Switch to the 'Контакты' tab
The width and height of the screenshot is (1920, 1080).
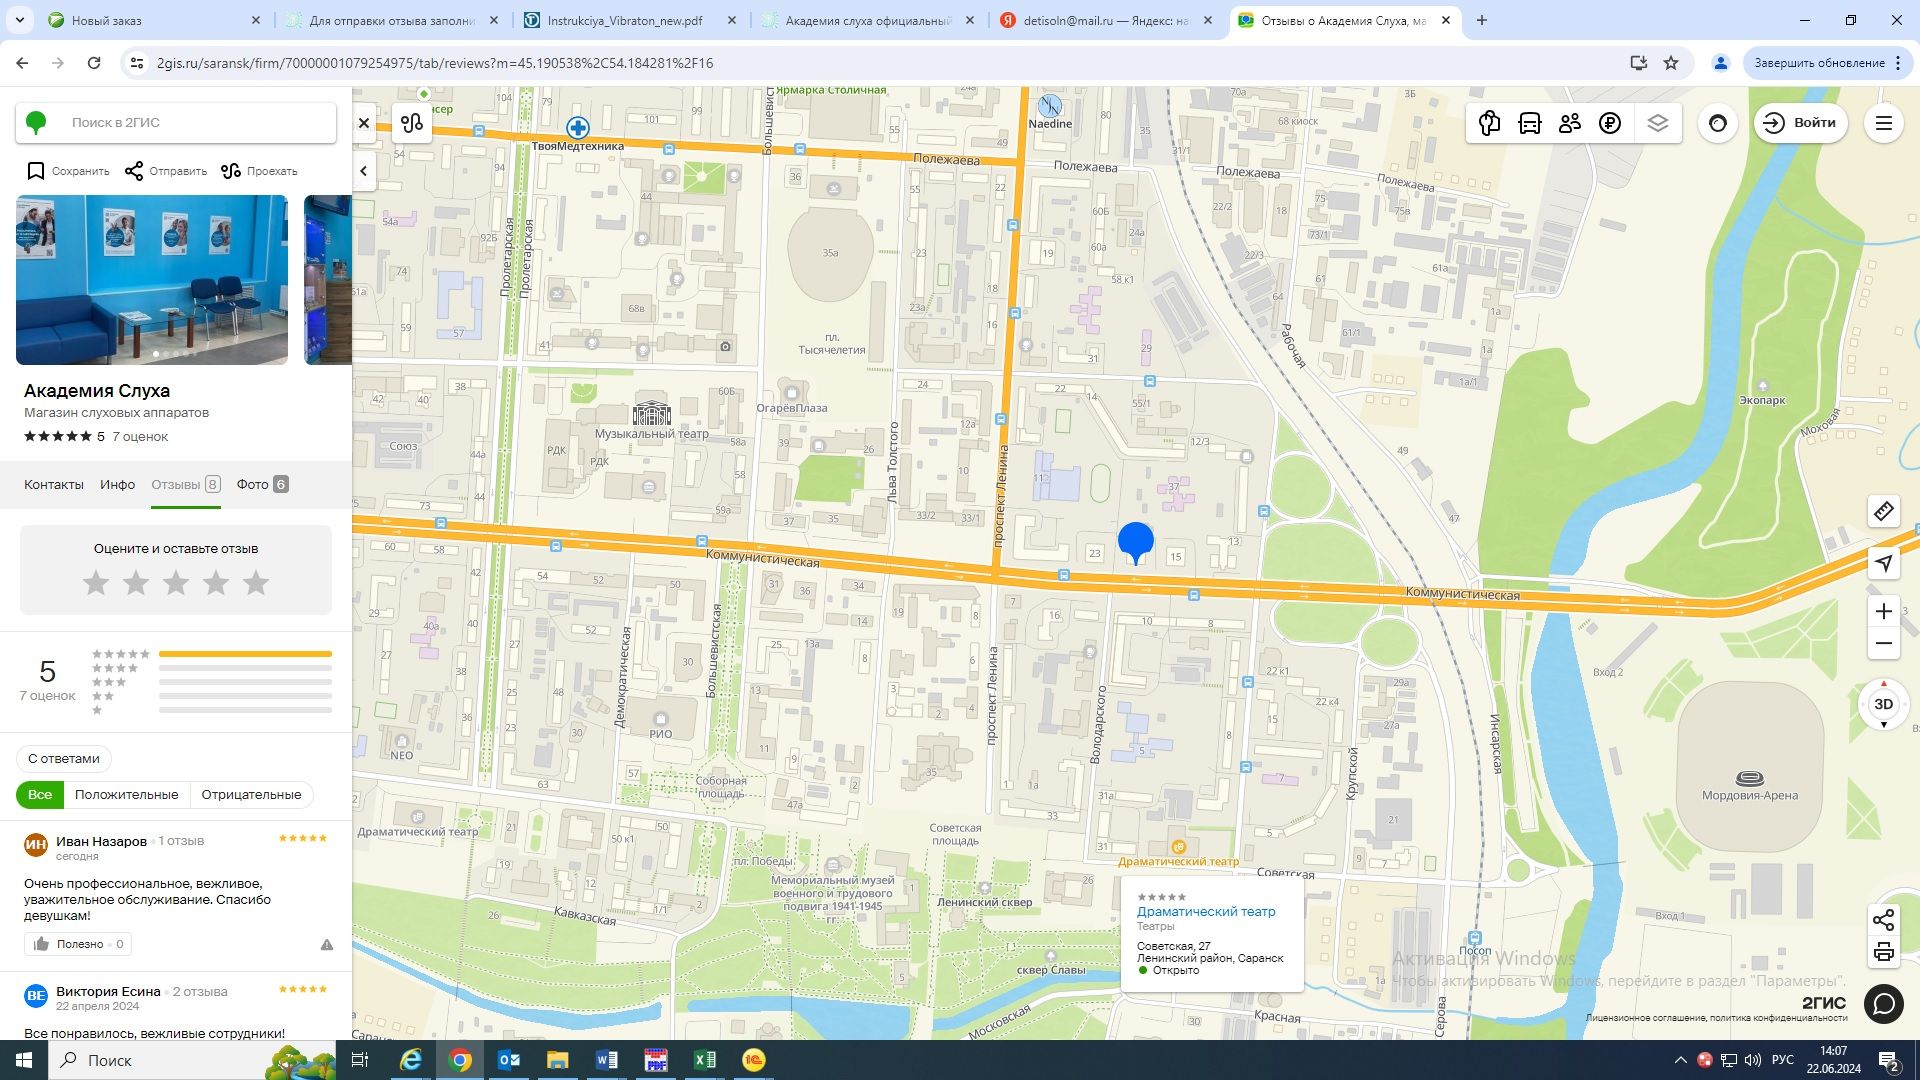pos(54,484)
